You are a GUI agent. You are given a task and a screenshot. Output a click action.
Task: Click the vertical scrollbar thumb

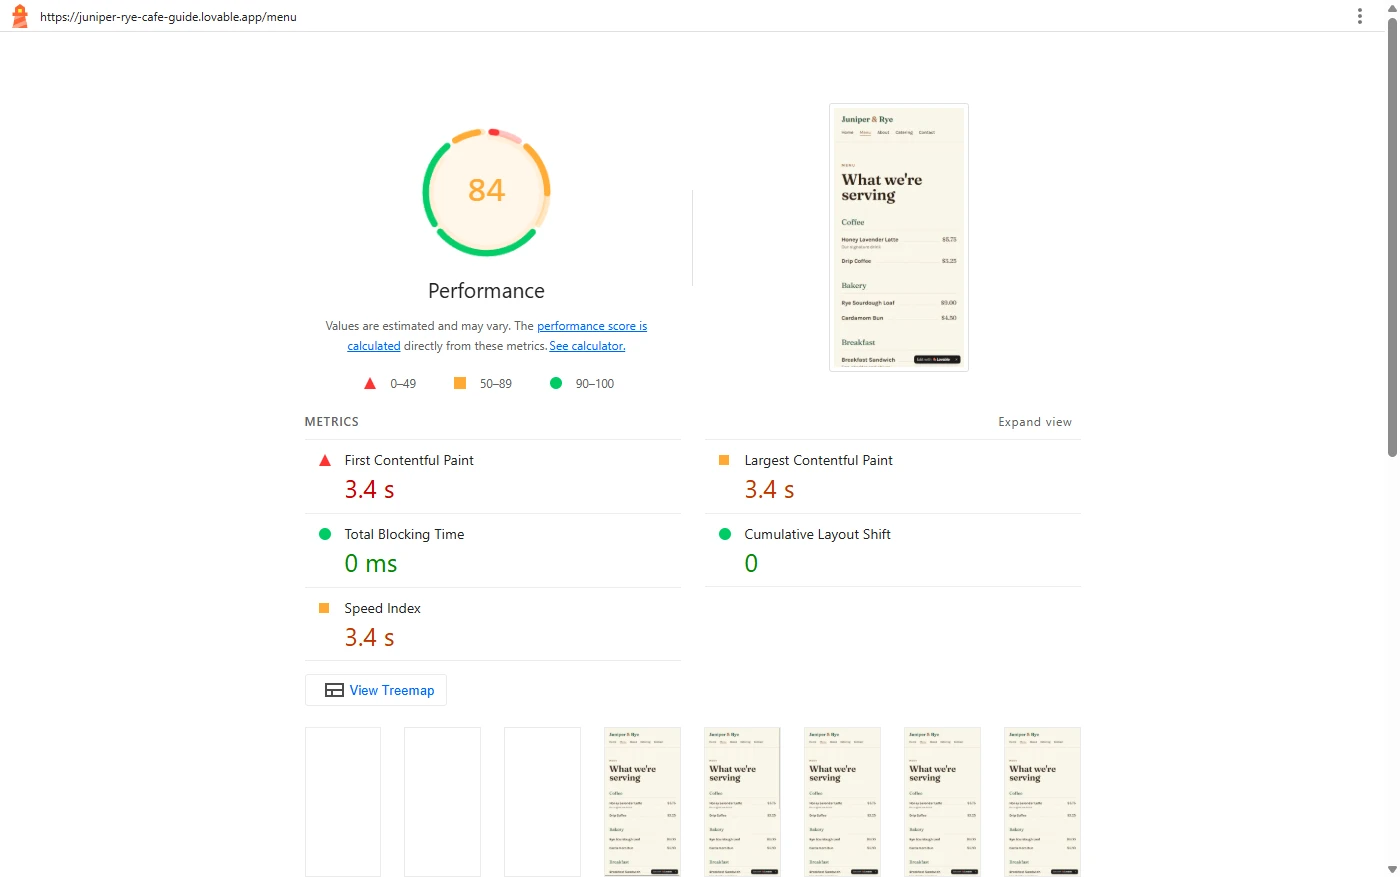click(1392, 237)
